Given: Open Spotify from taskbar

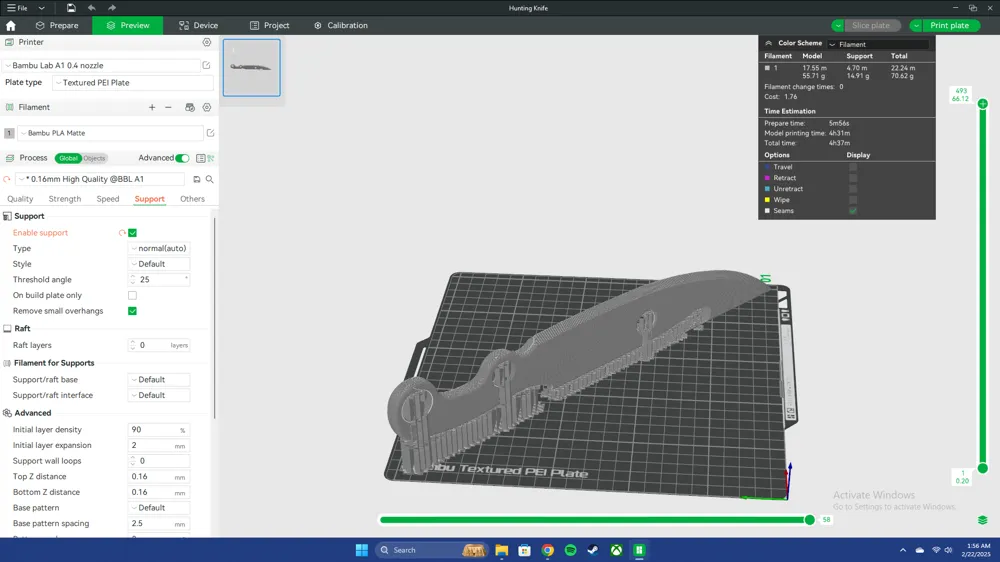Looking at the screenshot, I should click(x=570, y=550).
